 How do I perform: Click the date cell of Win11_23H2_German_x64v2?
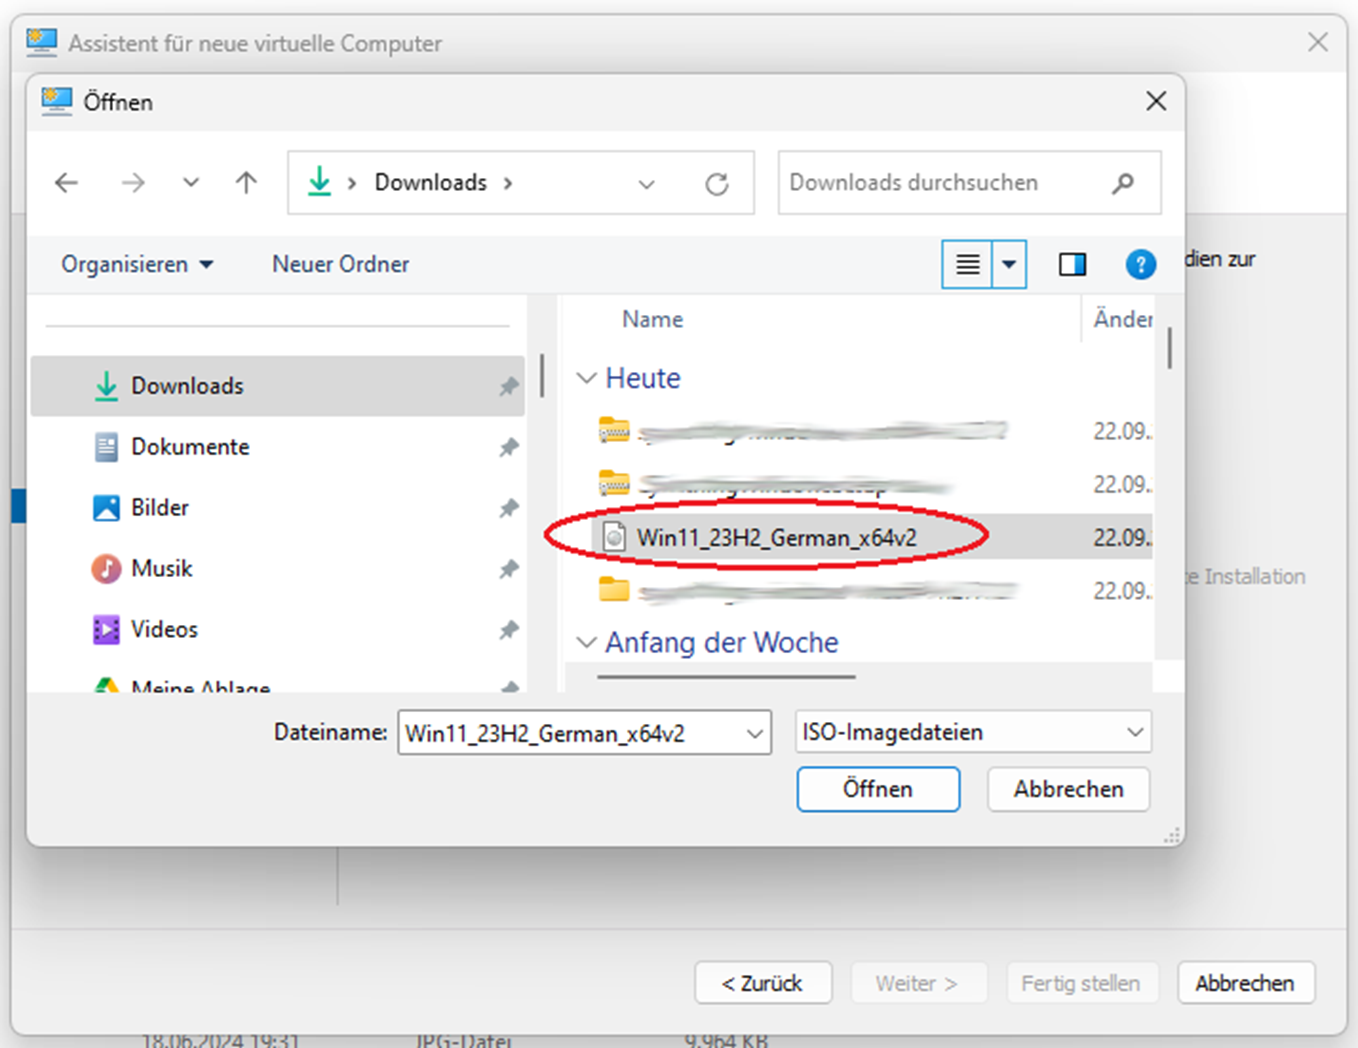point(1121,537)
